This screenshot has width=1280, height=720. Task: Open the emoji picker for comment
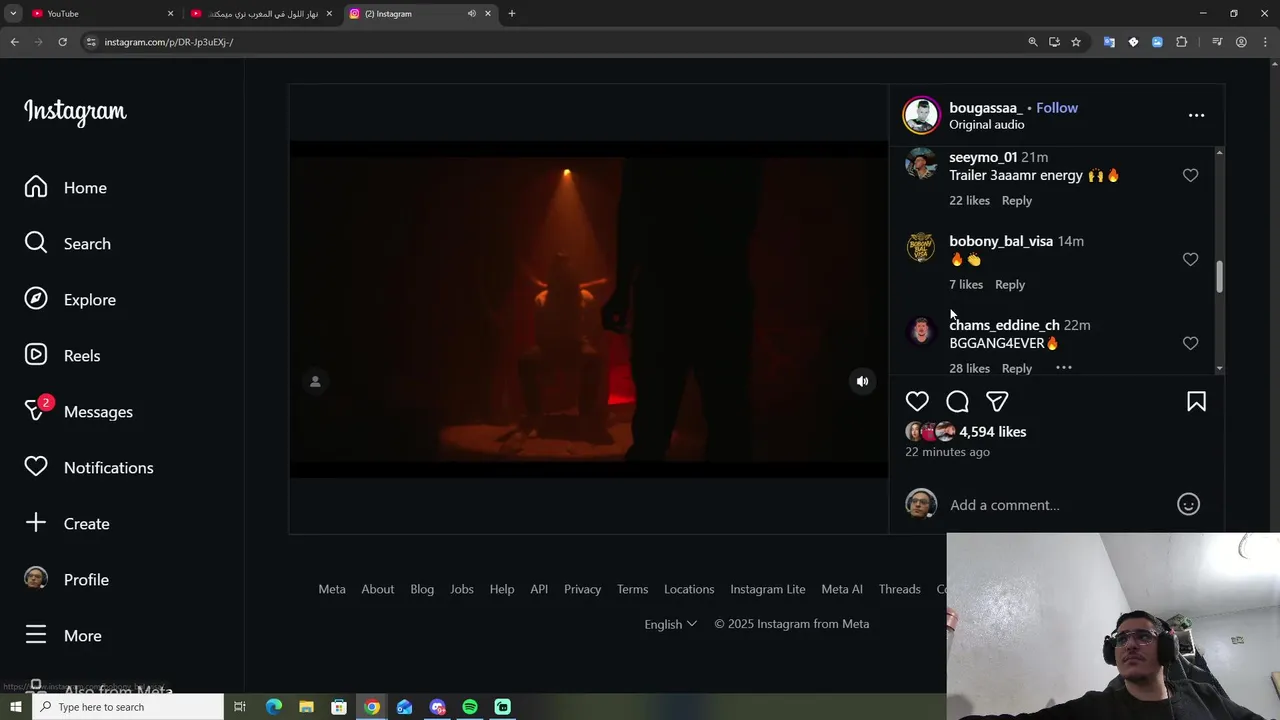1188,504
